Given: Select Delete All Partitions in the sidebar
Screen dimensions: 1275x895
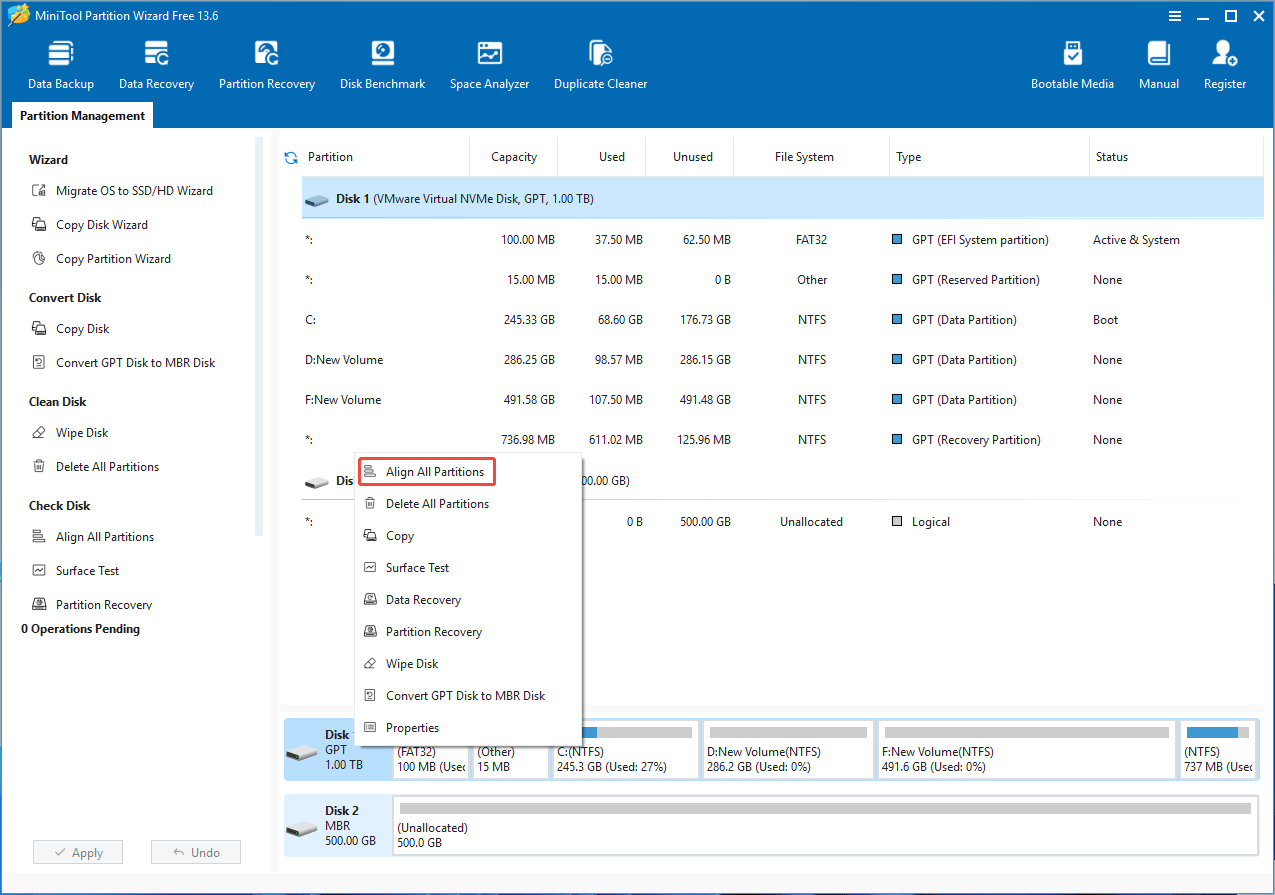Looking at the screenshot, I should coord(95,467).
